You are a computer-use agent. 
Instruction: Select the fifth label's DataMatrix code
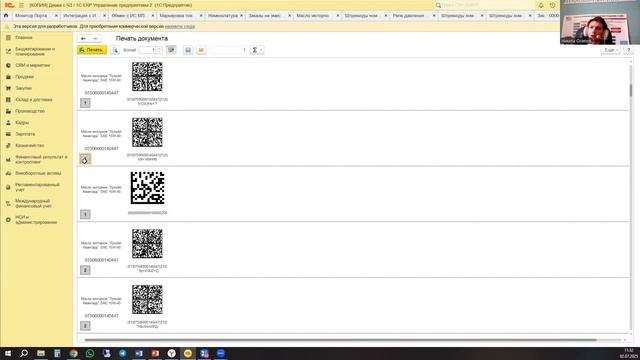tap(147, 300)
